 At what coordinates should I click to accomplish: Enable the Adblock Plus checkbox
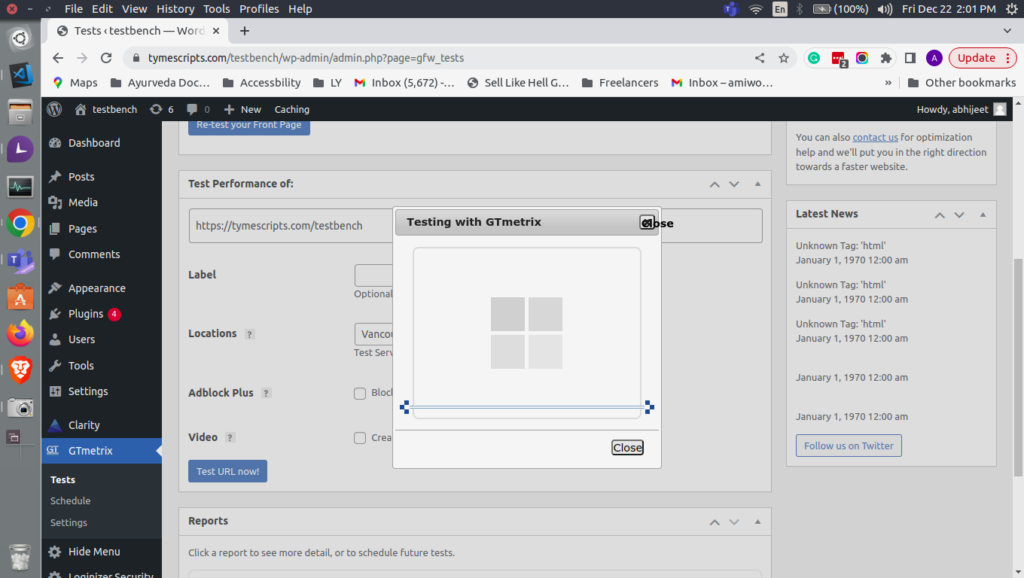(360, 393)
